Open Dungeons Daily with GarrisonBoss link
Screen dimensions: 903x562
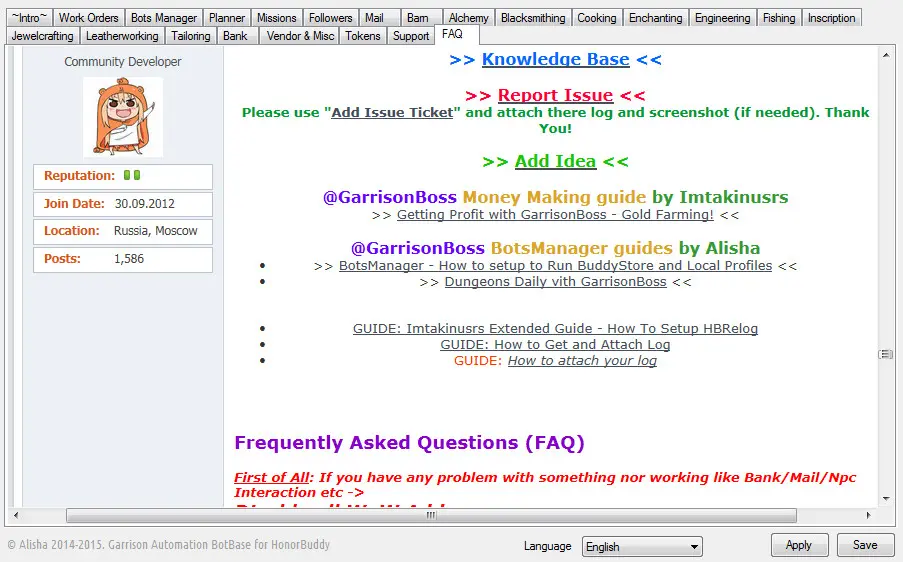[555, 282]
